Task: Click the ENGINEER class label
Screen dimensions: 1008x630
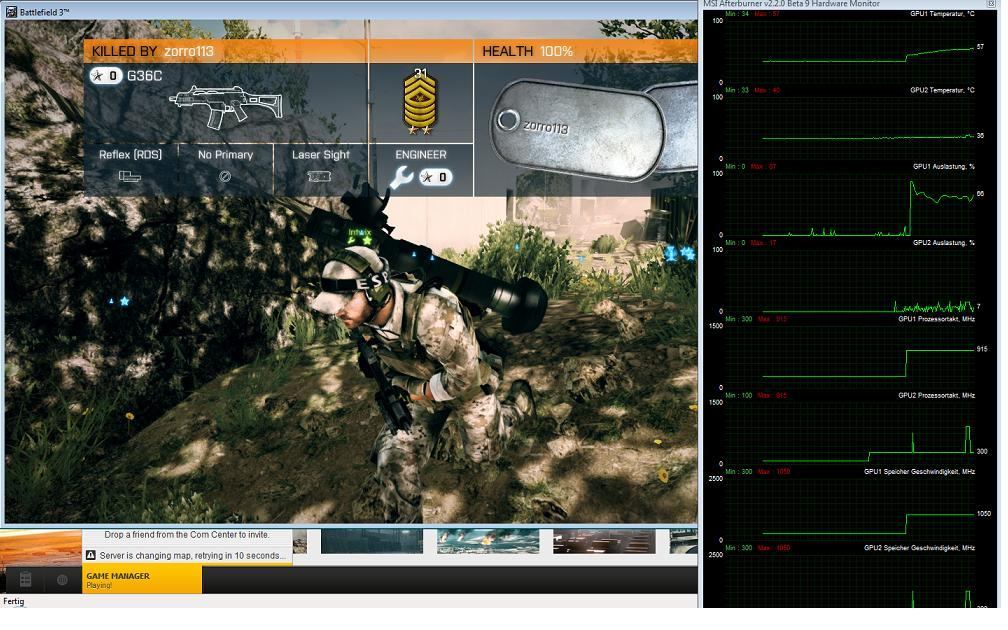Action: [x=420, y=155]
